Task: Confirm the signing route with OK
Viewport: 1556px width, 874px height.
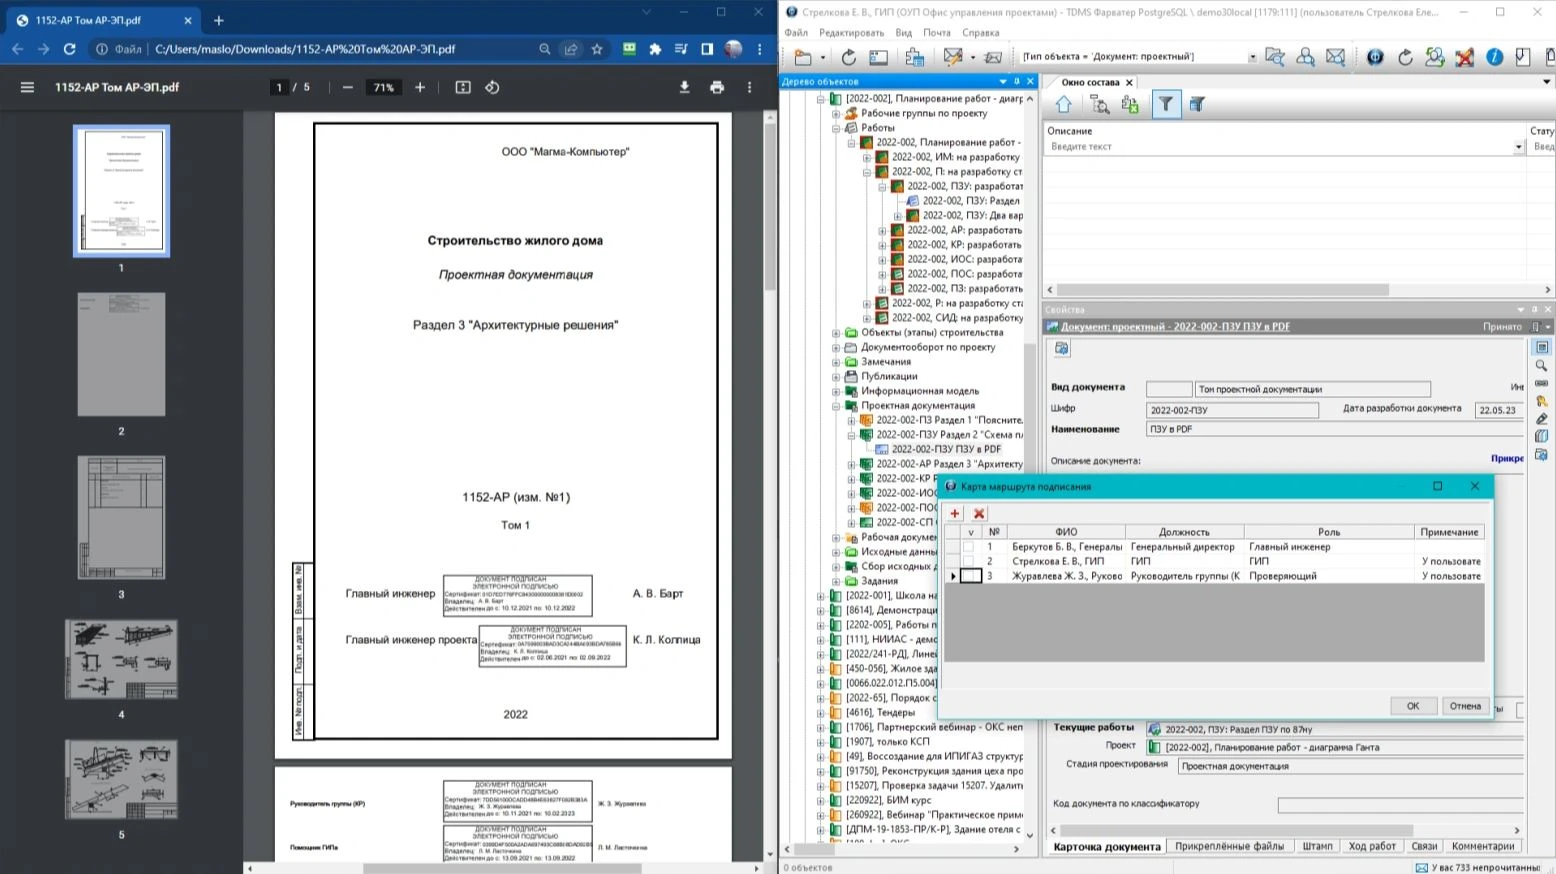Action: click(1413, 706)
